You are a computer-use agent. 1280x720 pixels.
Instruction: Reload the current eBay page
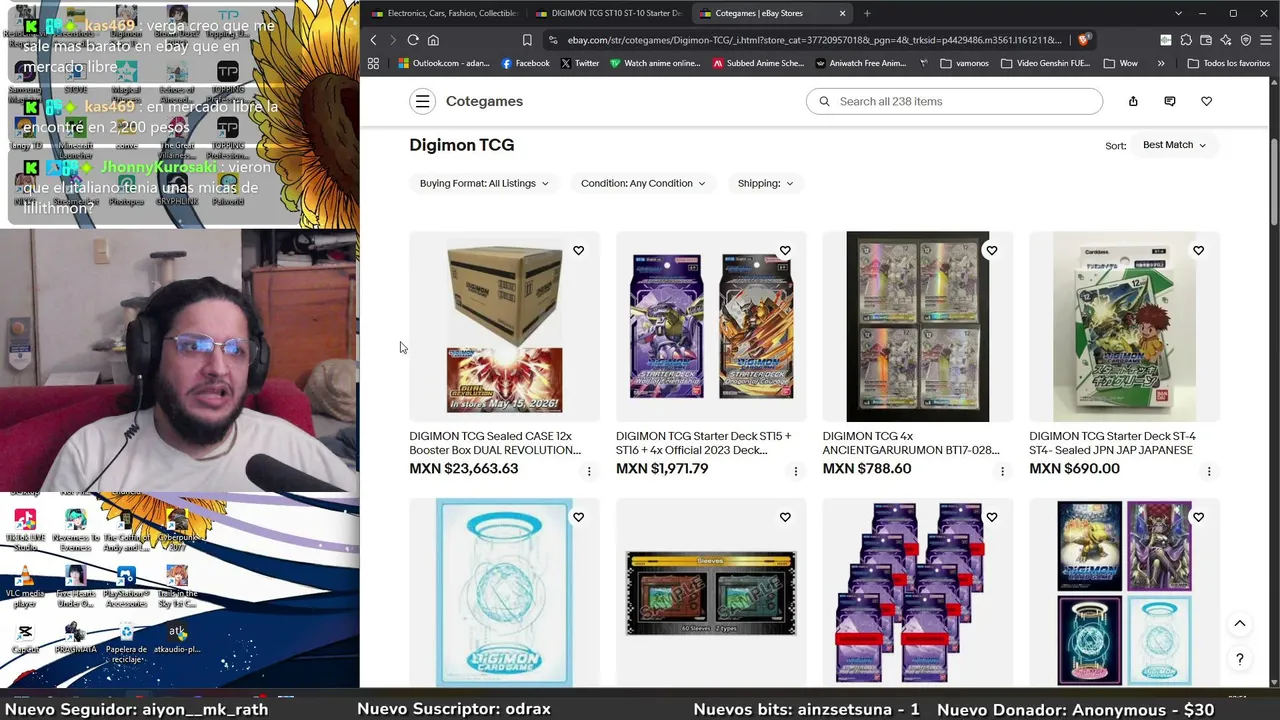(413, 40)
